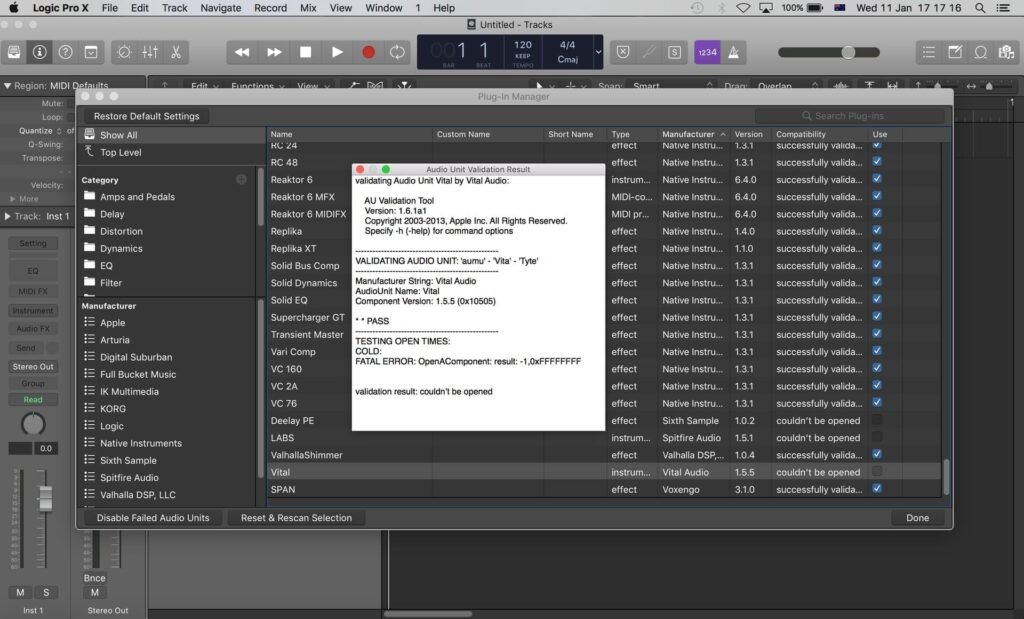
Task: Open the Track menu
Action: pos(174,8)
